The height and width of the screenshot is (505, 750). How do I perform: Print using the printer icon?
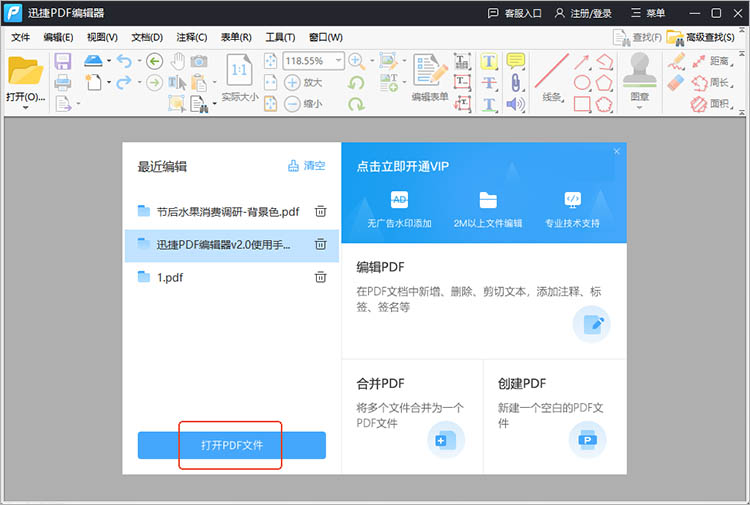point(63,82)
